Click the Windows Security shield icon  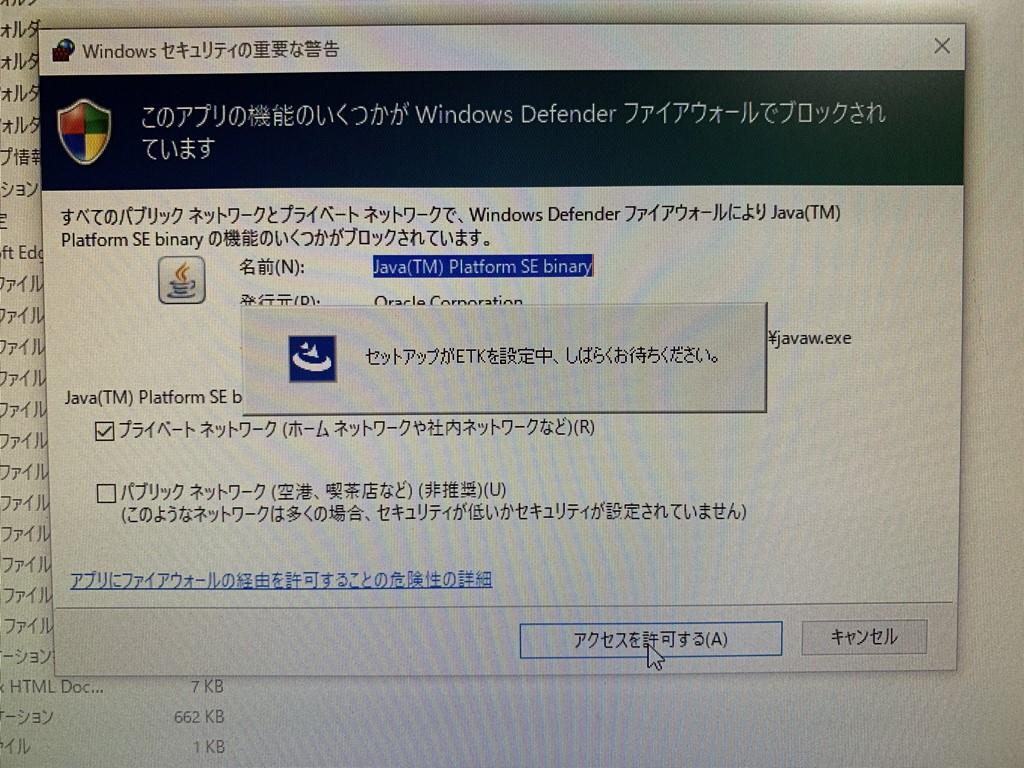click(x=84, y=132)
